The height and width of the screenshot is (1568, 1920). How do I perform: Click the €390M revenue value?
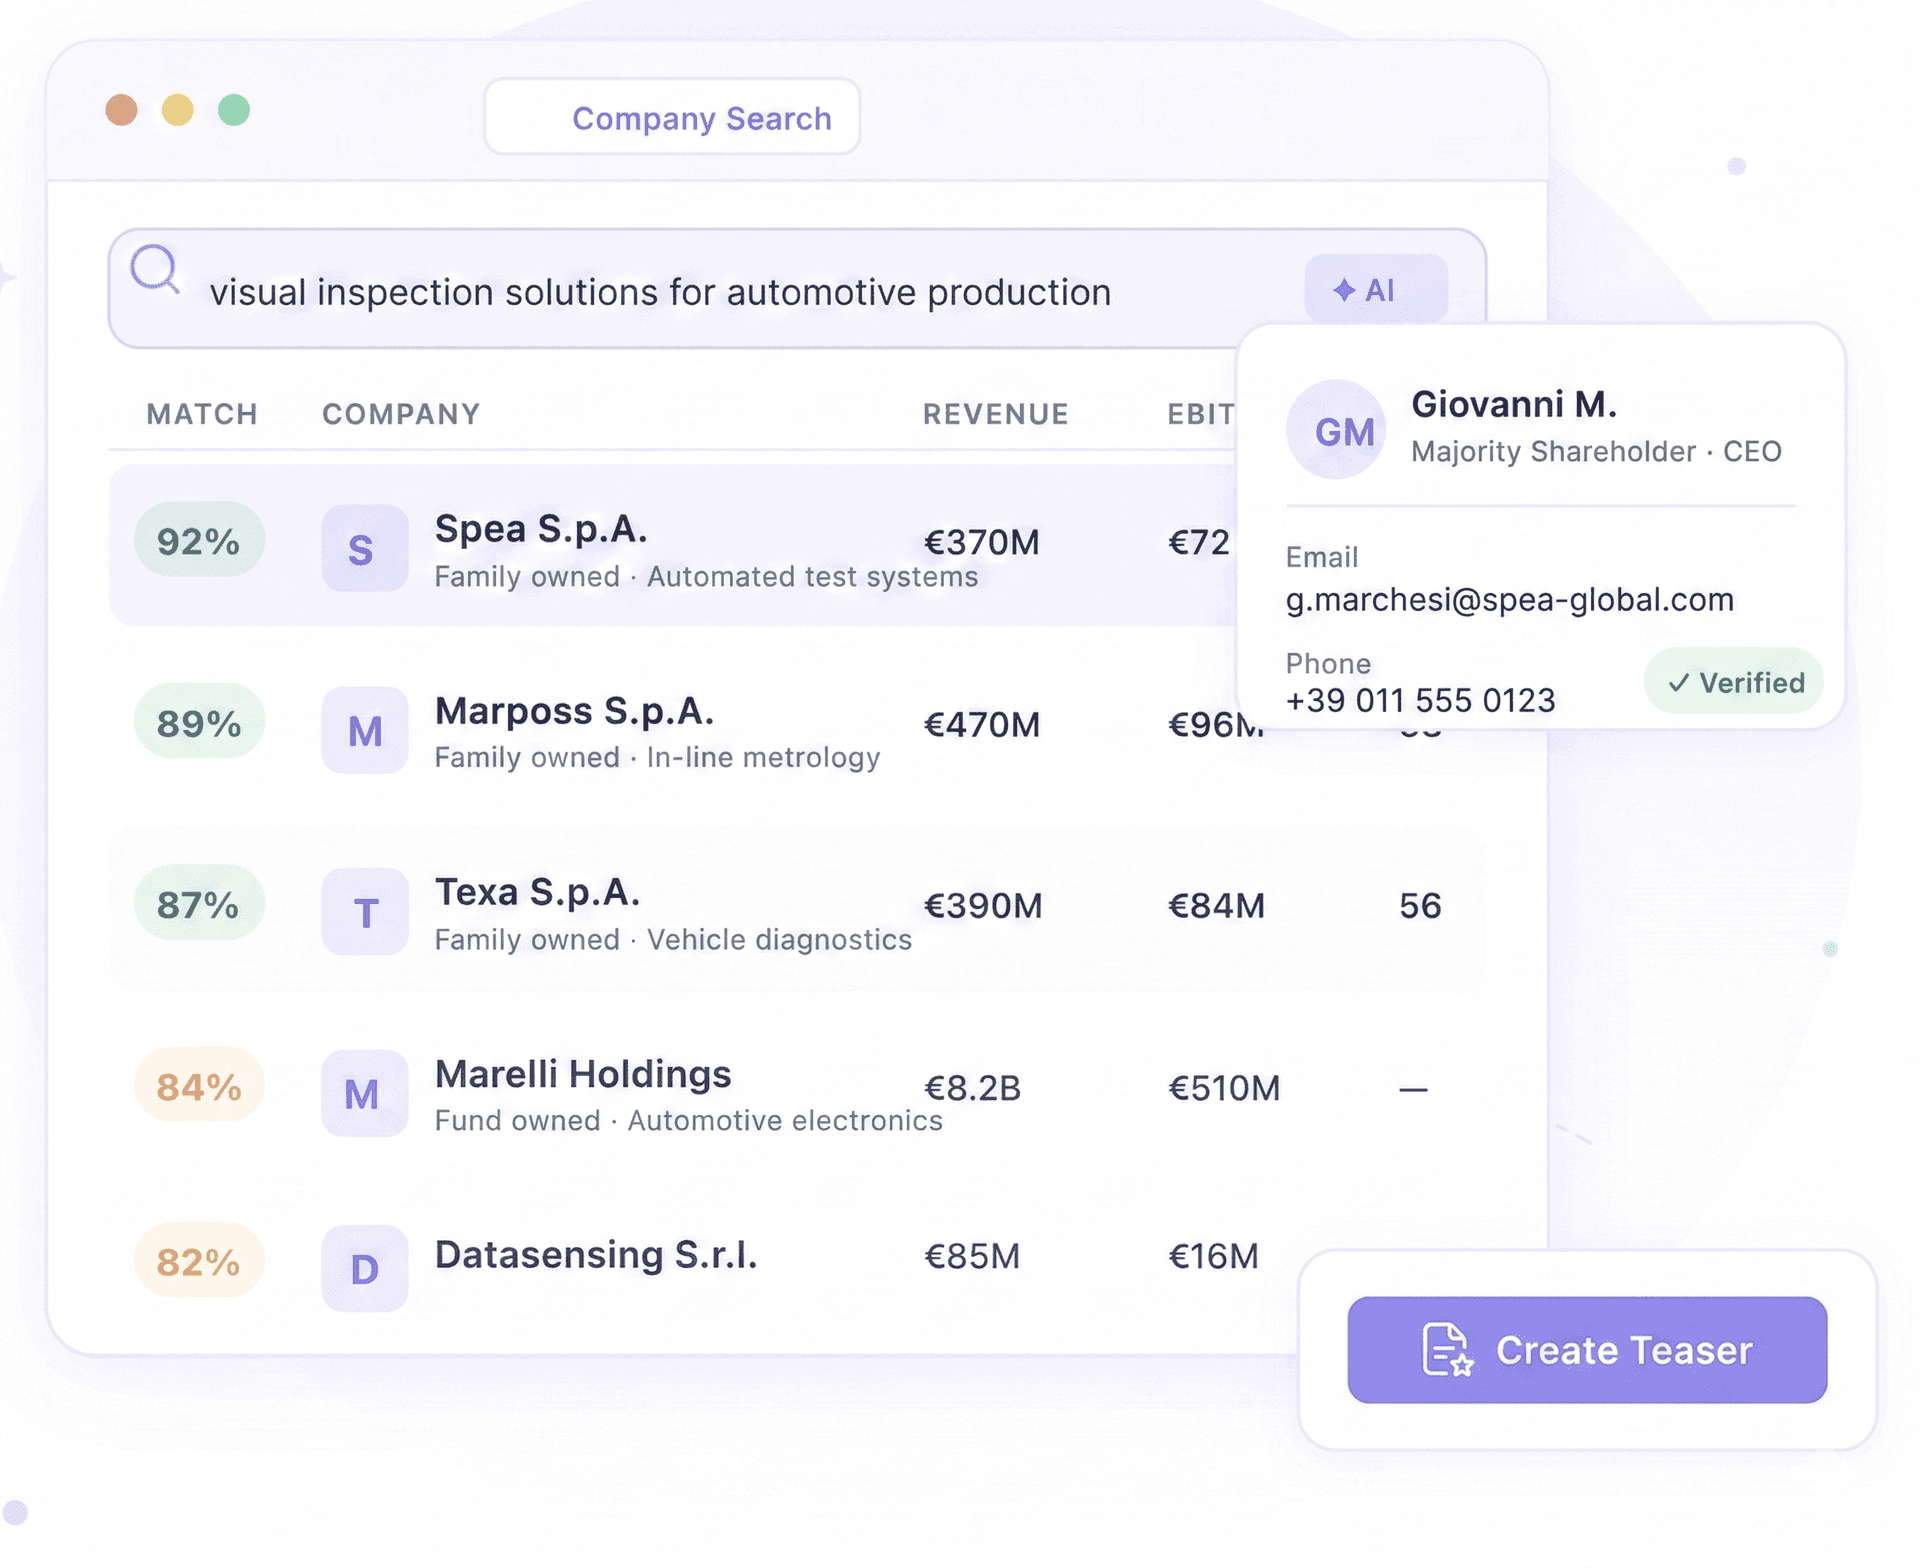coord(982,905)
